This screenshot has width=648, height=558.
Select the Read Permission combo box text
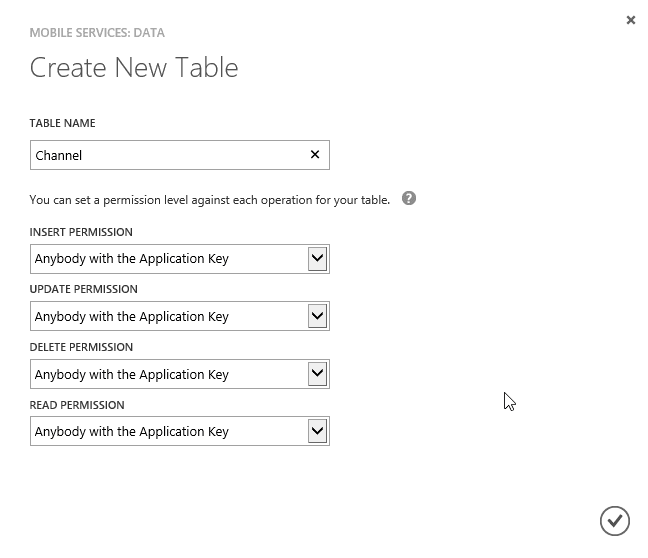(x=131, y=432)
